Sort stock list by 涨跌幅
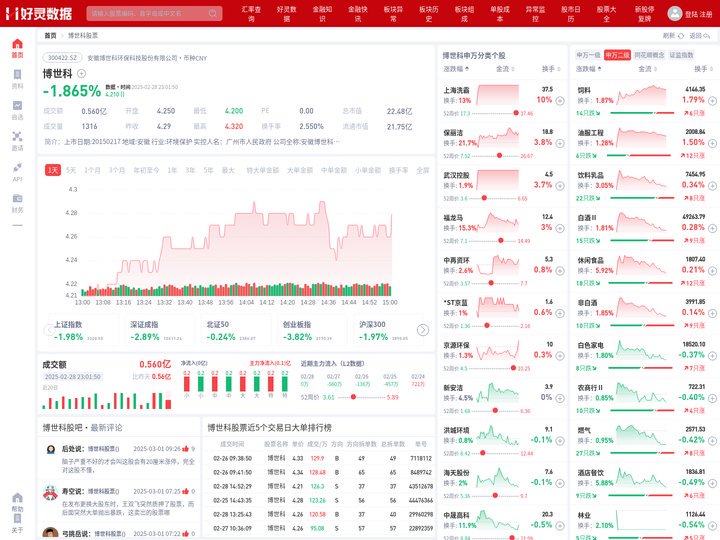The height and width of the screenshot is (540, 720). tap(456, 69)
